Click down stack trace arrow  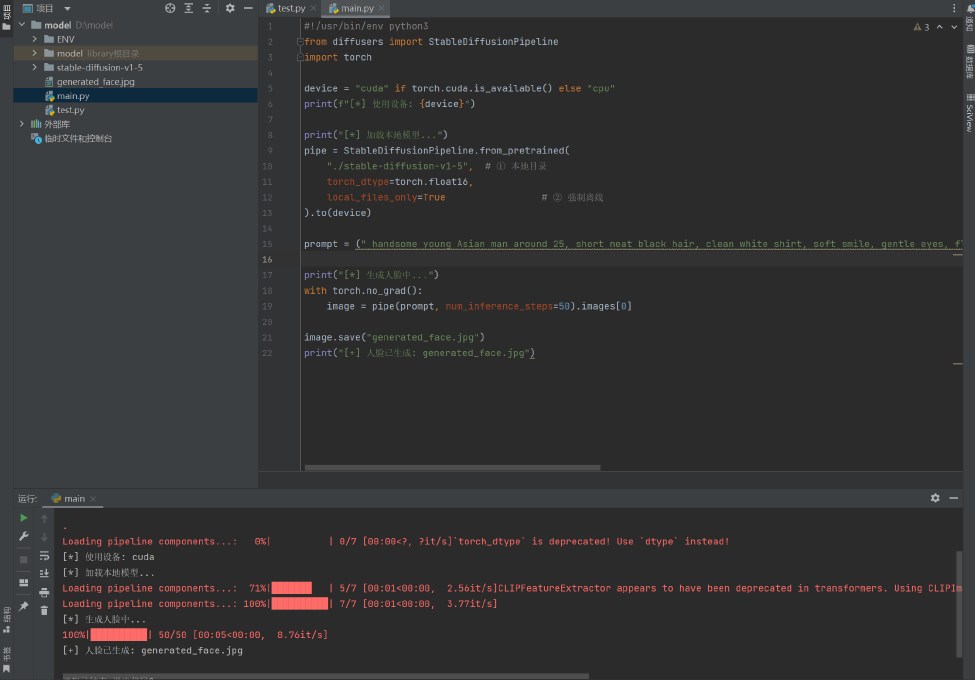coord(44,536)
